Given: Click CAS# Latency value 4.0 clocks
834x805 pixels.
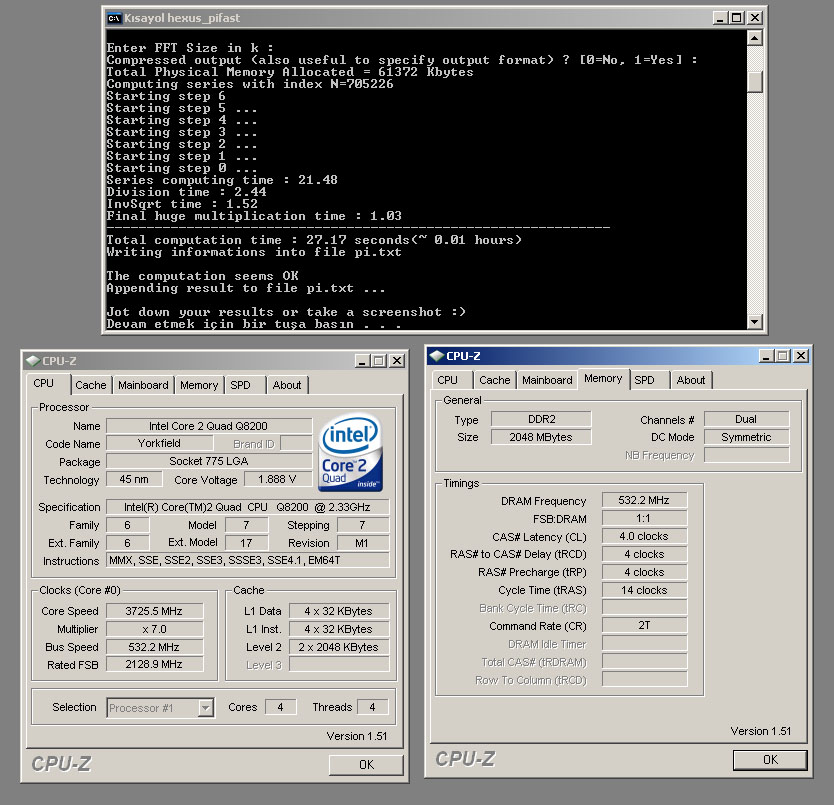Looking at the screenshot, I should click(644, 536).
